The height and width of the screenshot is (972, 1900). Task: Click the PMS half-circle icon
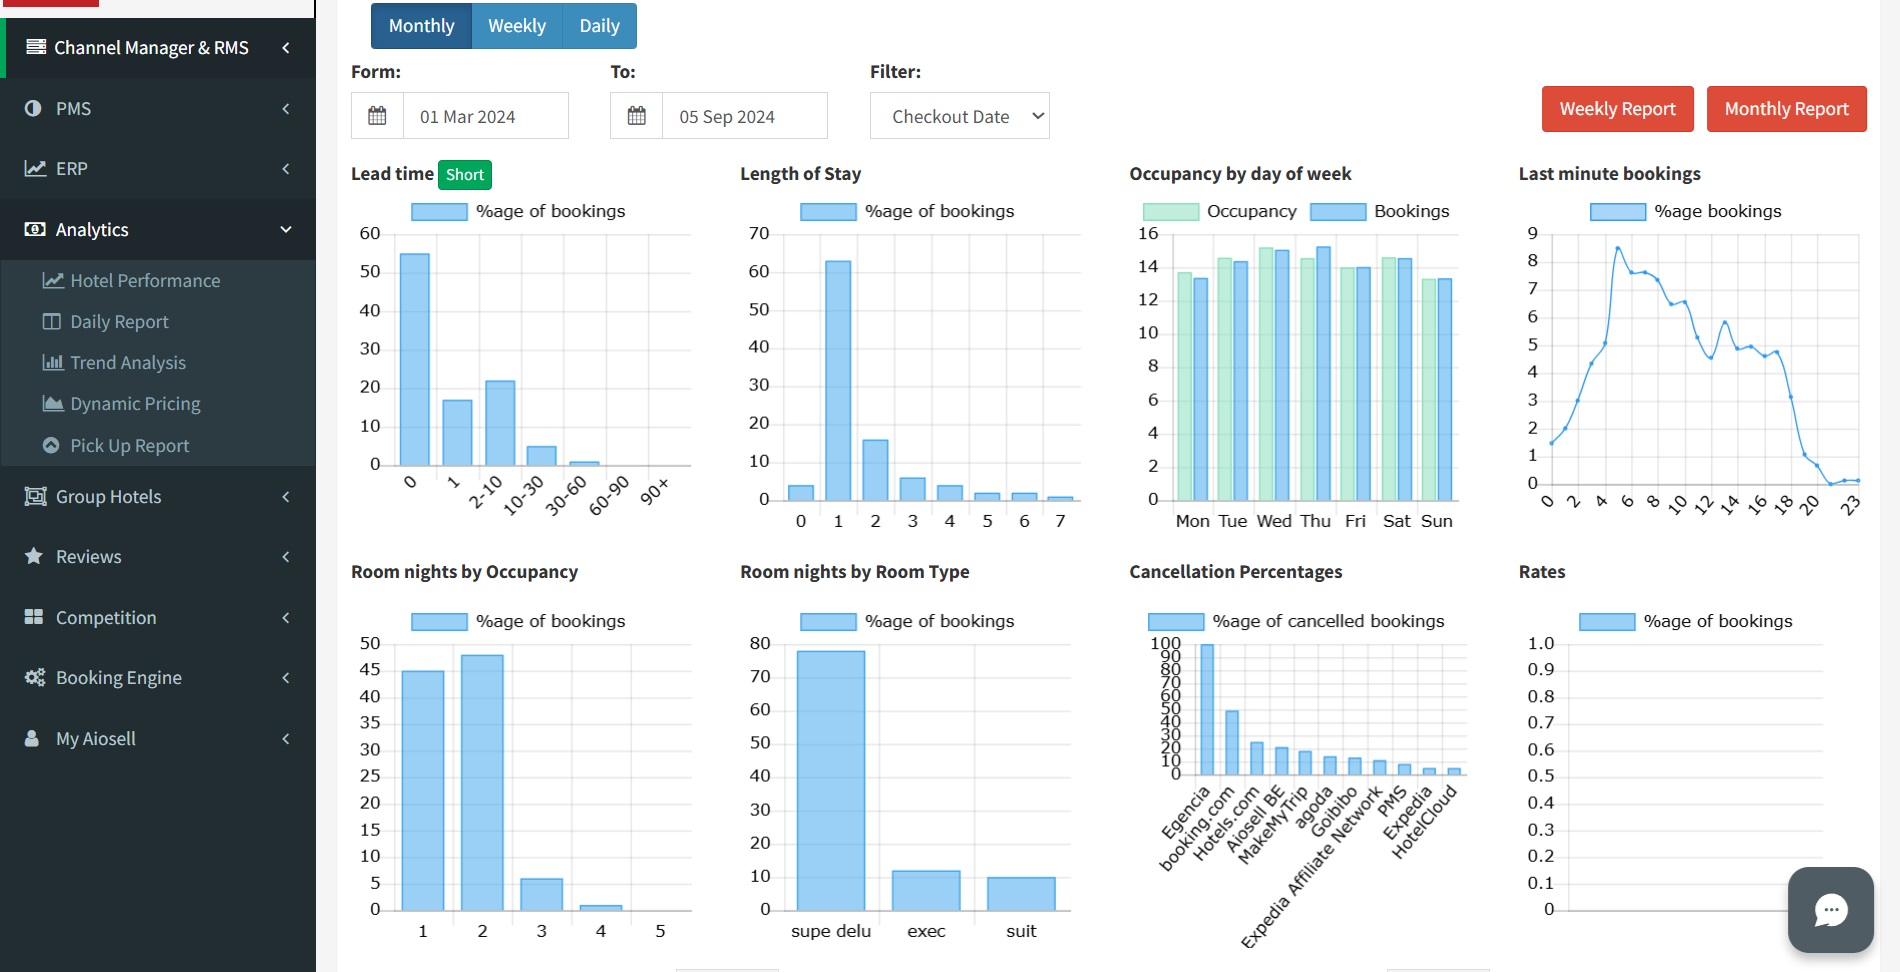33,108
